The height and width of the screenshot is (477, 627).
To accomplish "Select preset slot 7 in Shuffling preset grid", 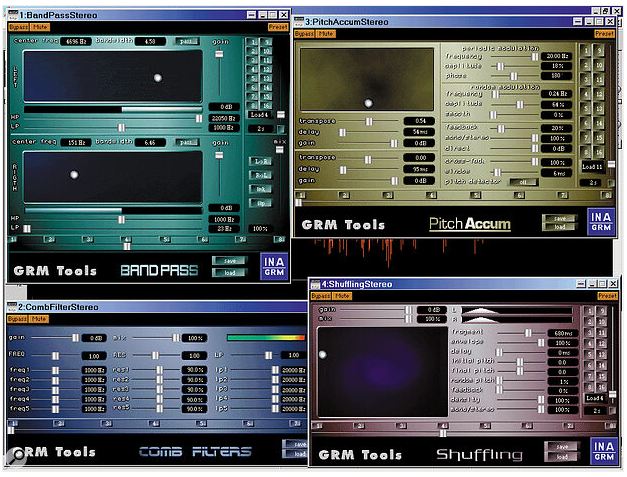I will click(589, 376).
